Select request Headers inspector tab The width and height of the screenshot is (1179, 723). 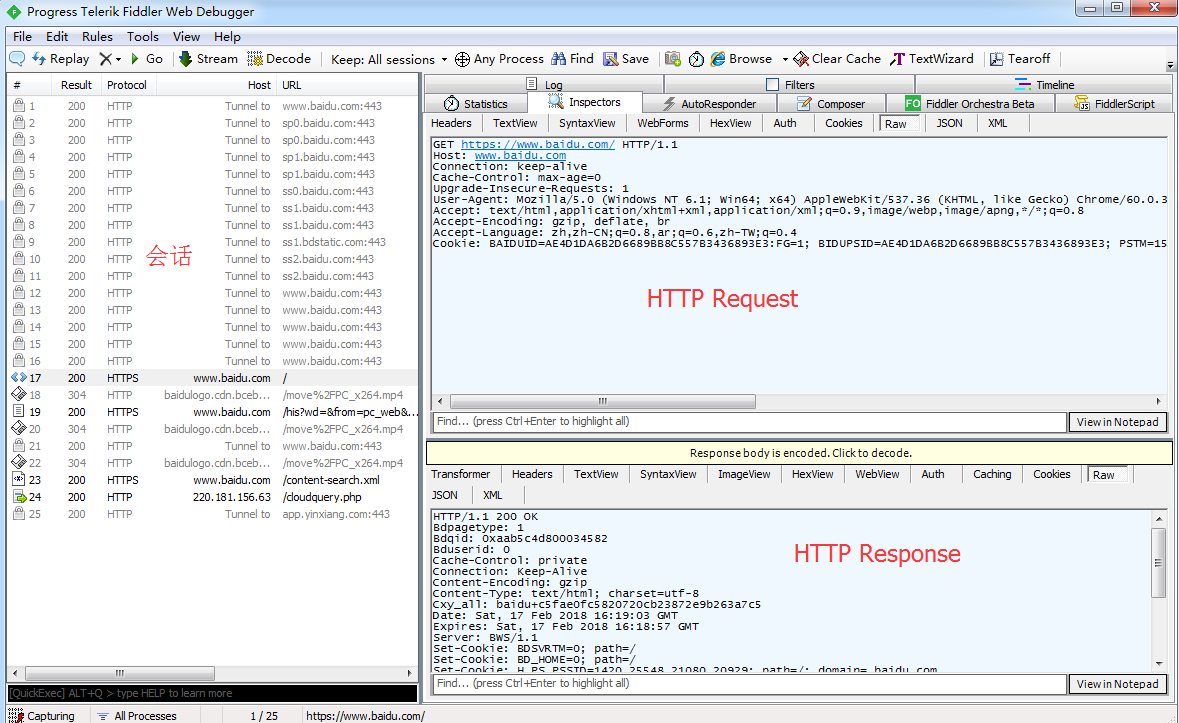451,123
